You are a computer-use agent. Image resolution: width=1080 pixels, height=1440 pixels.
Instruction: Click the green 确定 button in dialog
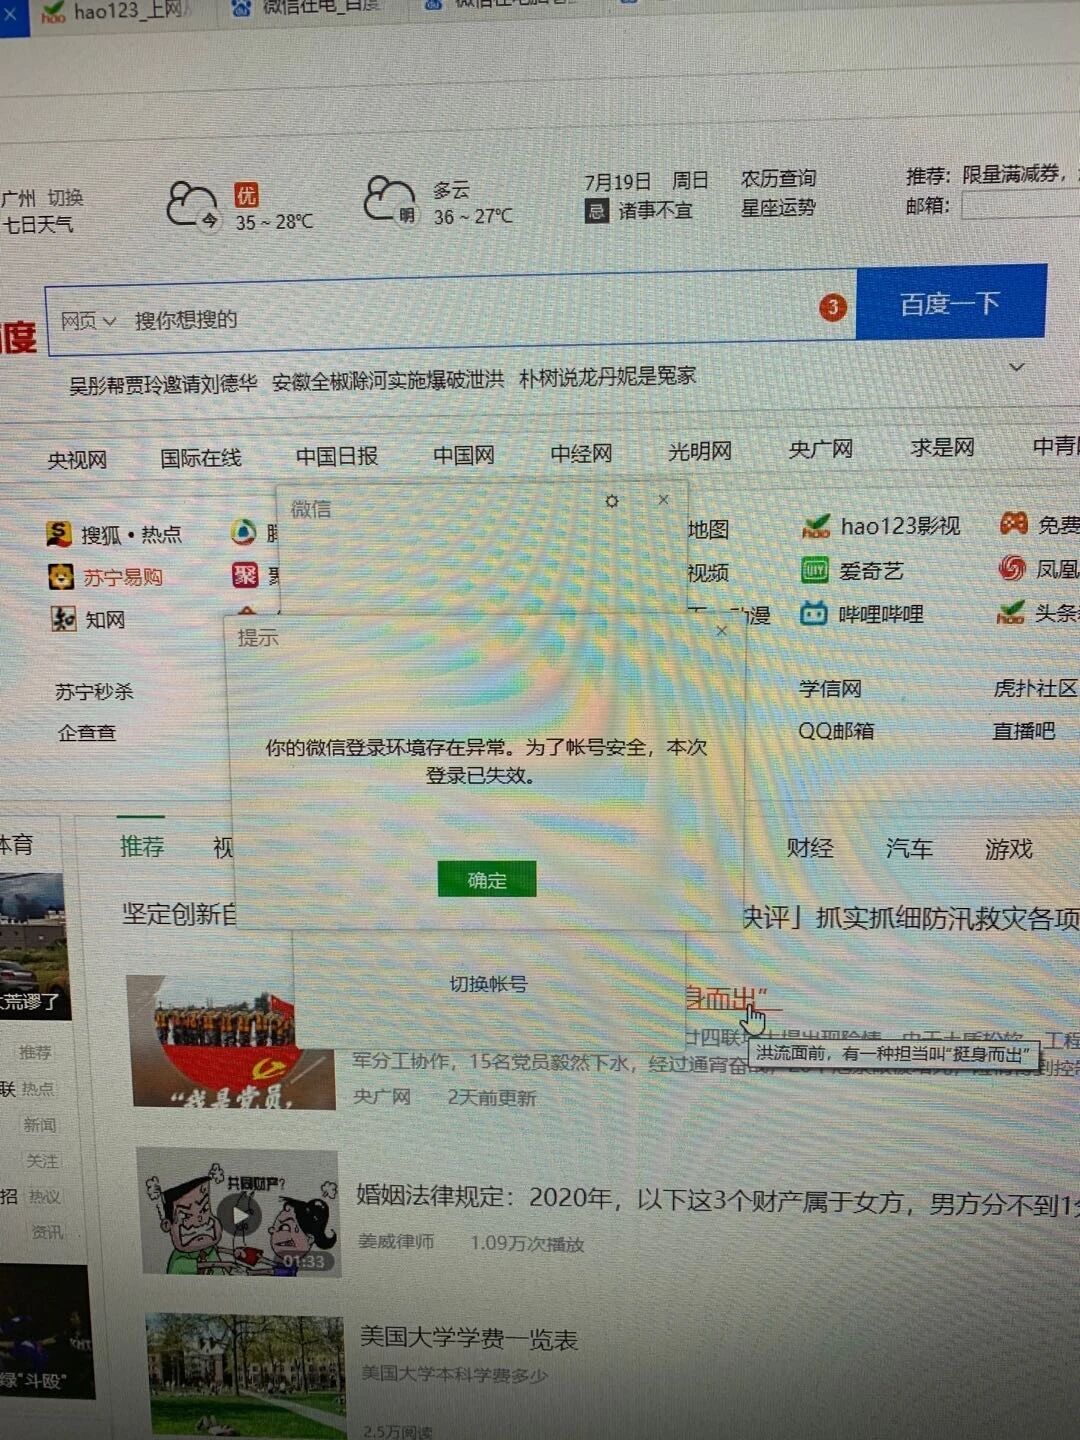[x=487, y=879]
